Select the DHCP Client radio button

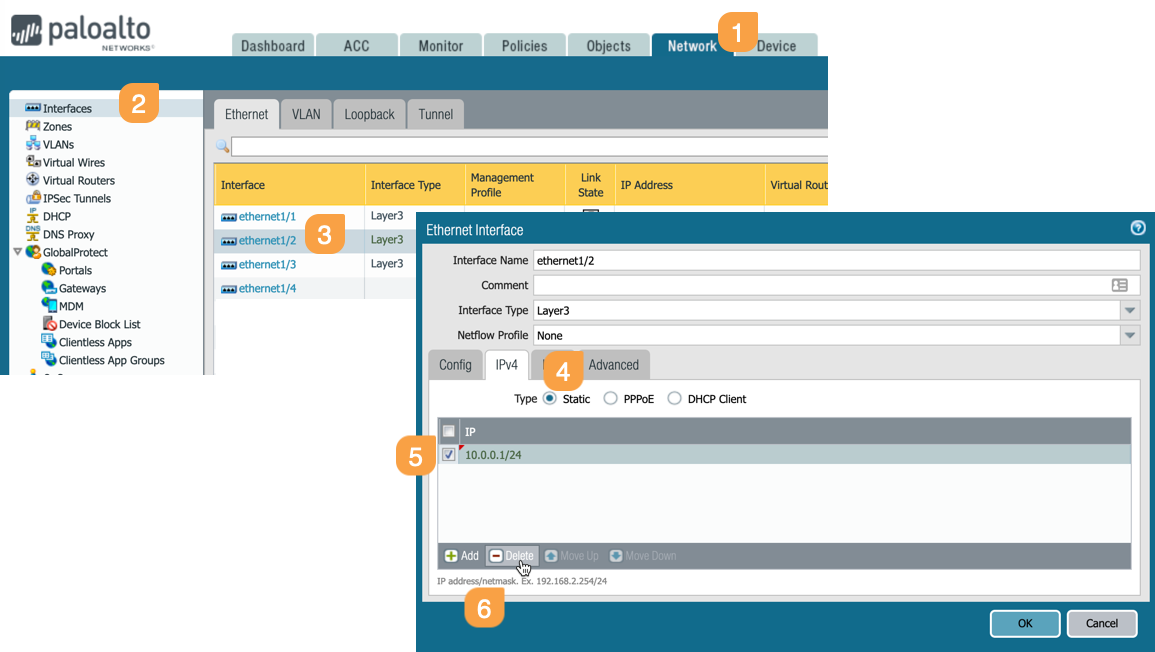tap(674, 399)
